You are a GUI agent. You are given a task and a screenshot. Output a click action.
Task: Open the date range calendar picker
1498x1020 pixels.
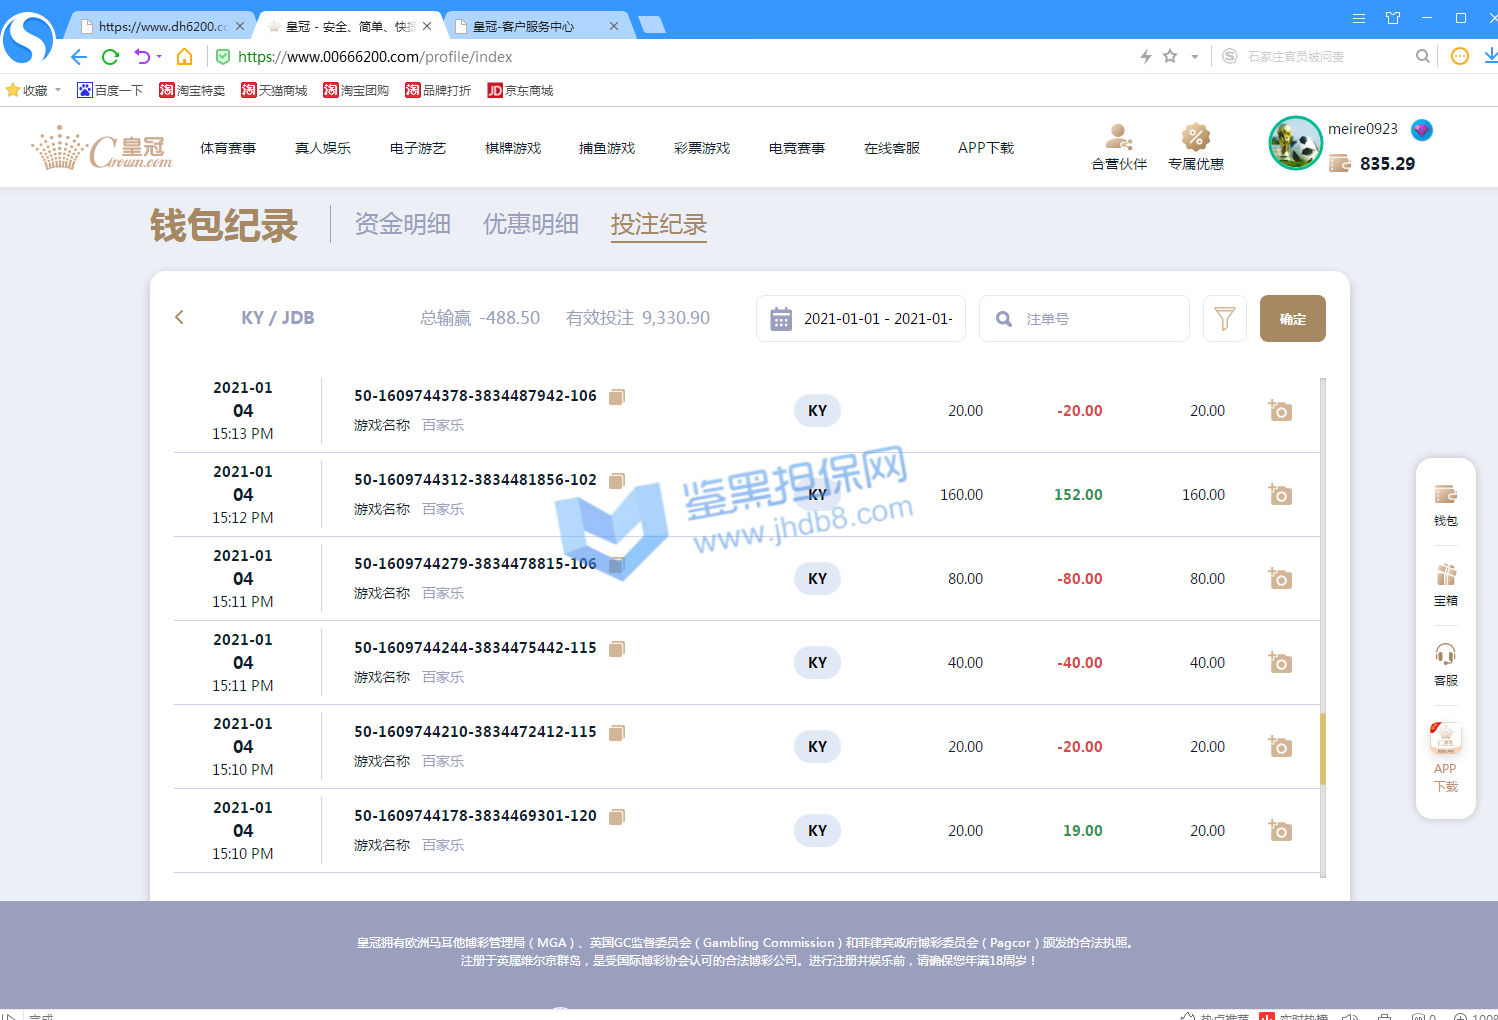coord(781,319)
